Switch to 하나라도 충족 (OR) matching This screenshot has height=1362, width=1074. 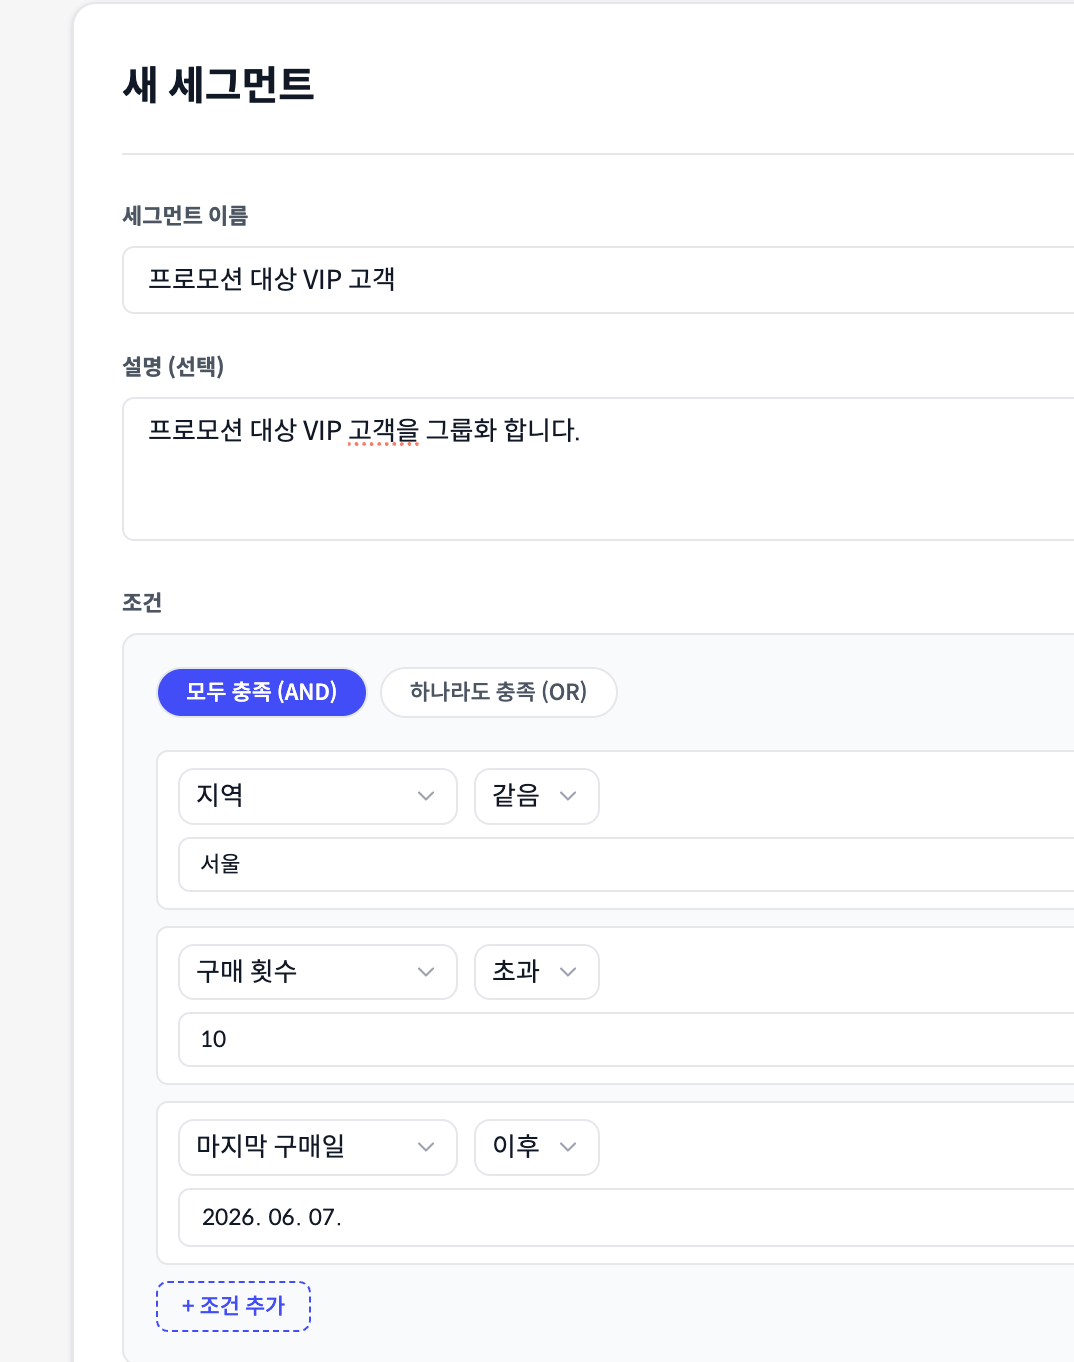pyautogui.click(x=498, y=692)
